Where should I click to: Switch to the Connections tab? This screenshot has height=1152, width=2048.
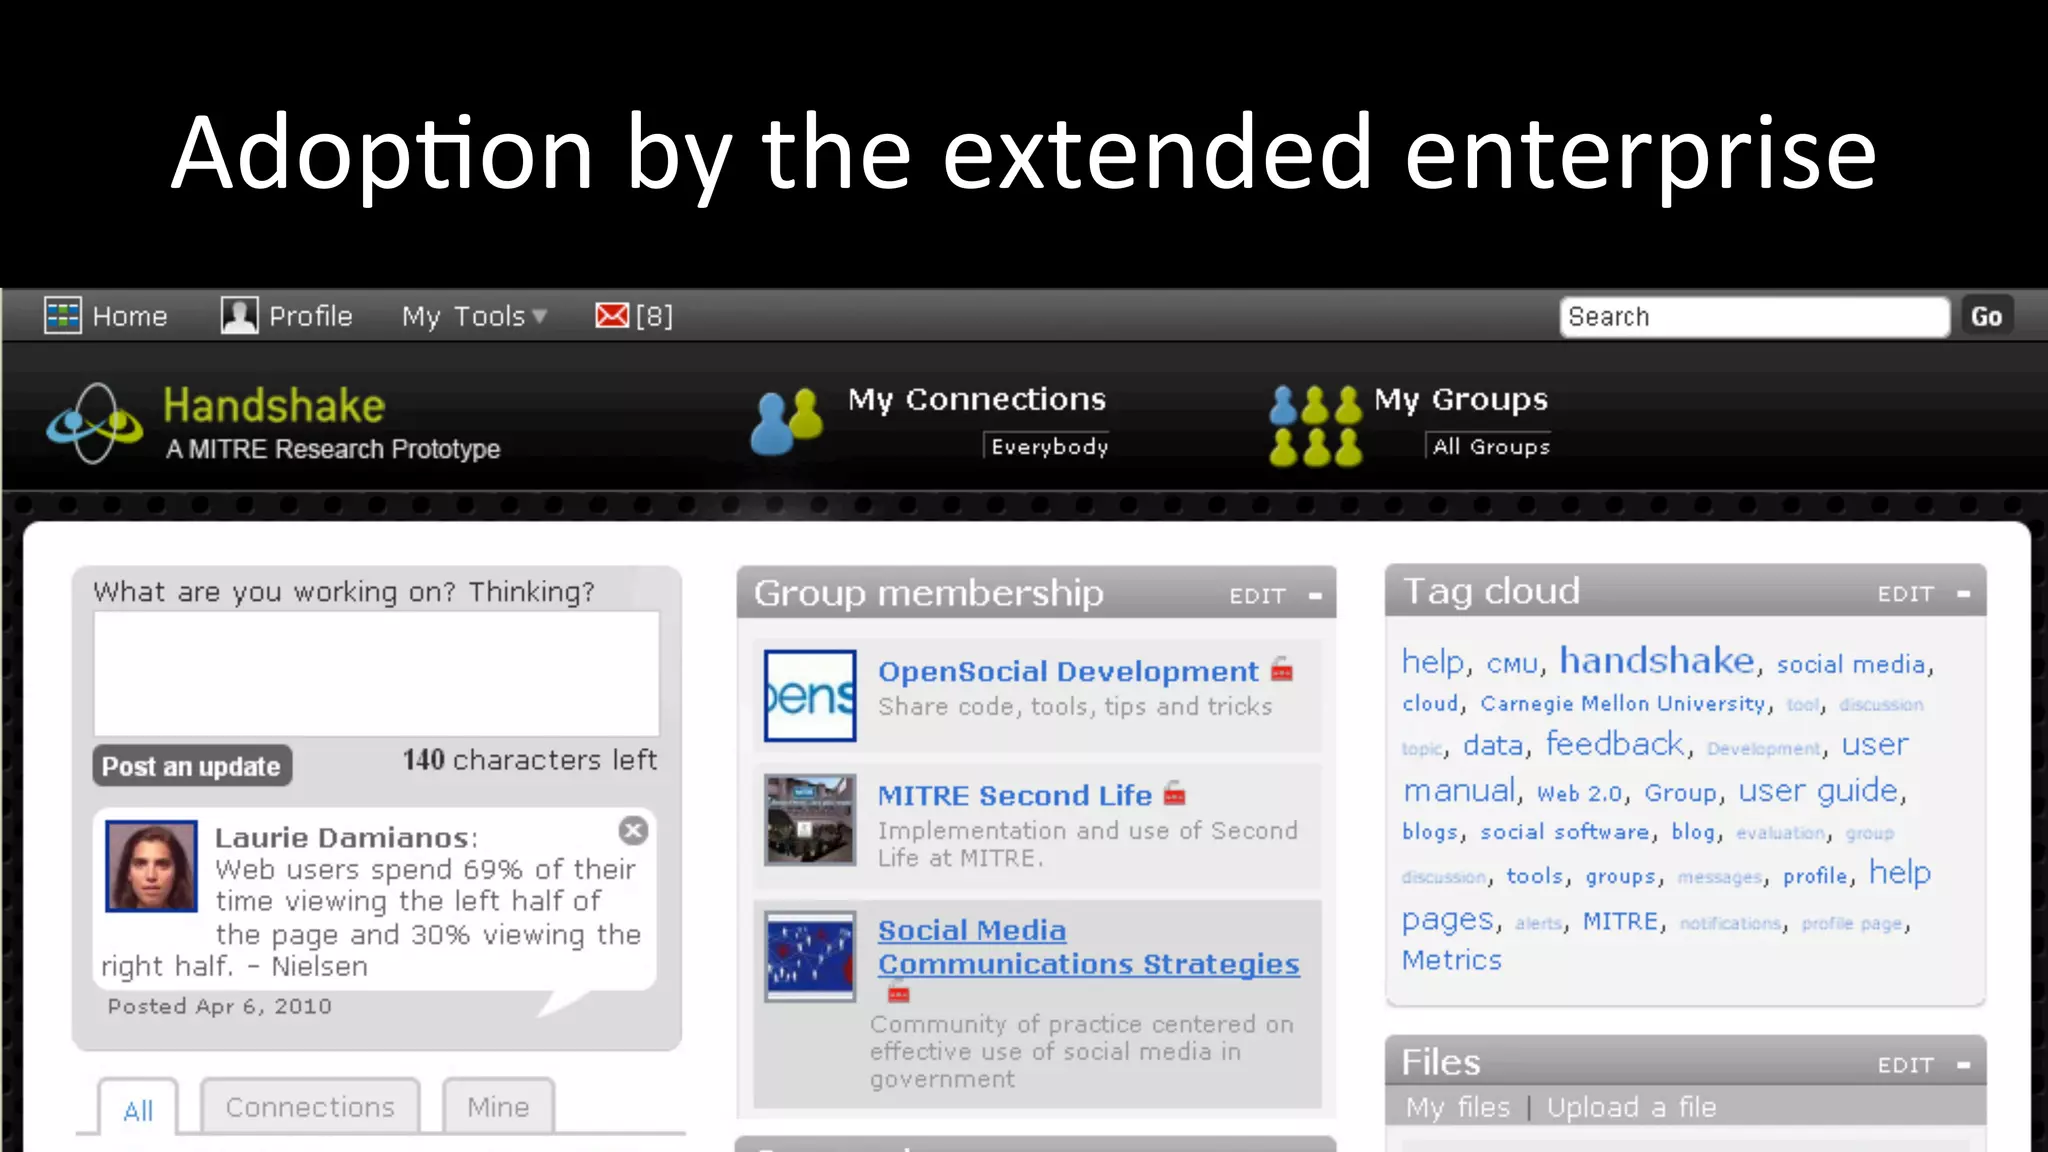pyautogui.click(x=310, y=1106)
